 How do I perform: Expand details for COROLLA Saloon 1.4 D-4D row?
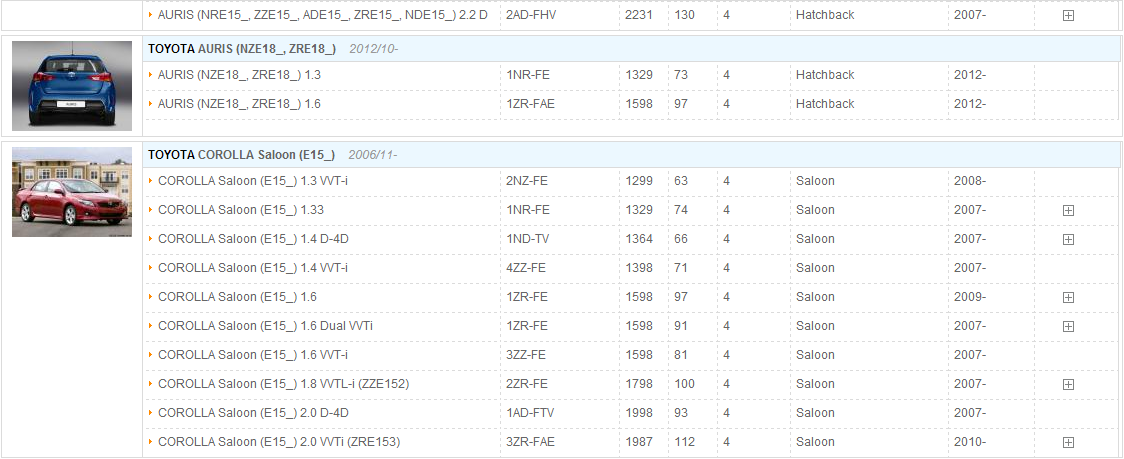click(x=1068, y=239)
